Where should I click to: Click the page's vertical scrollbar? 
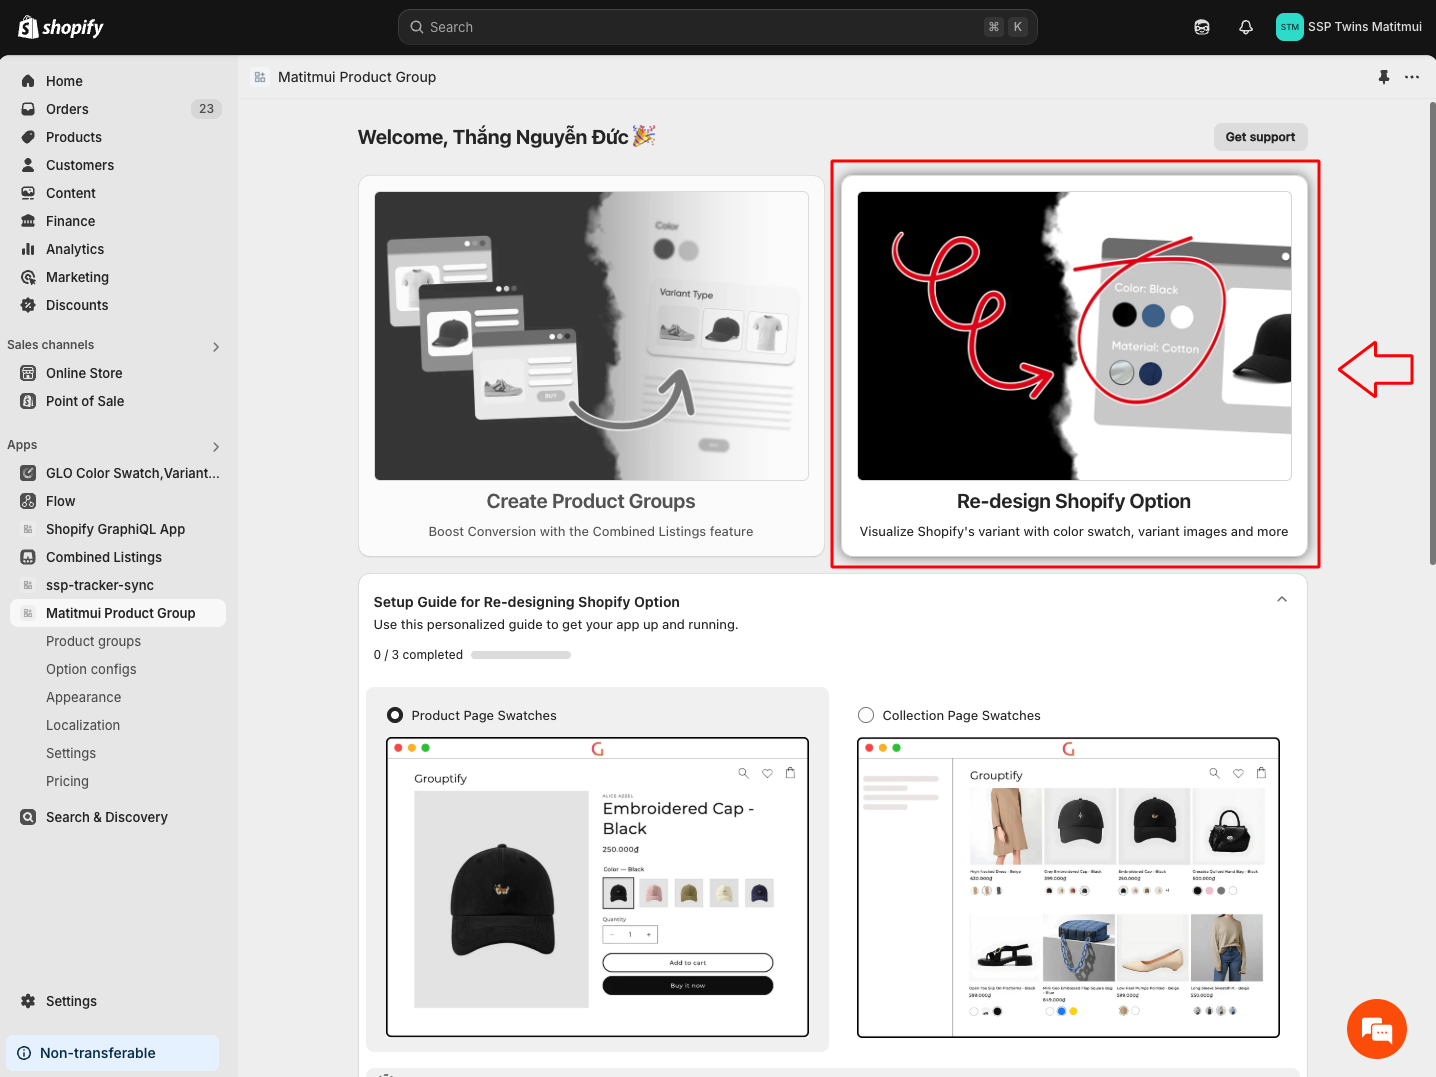1432,333
